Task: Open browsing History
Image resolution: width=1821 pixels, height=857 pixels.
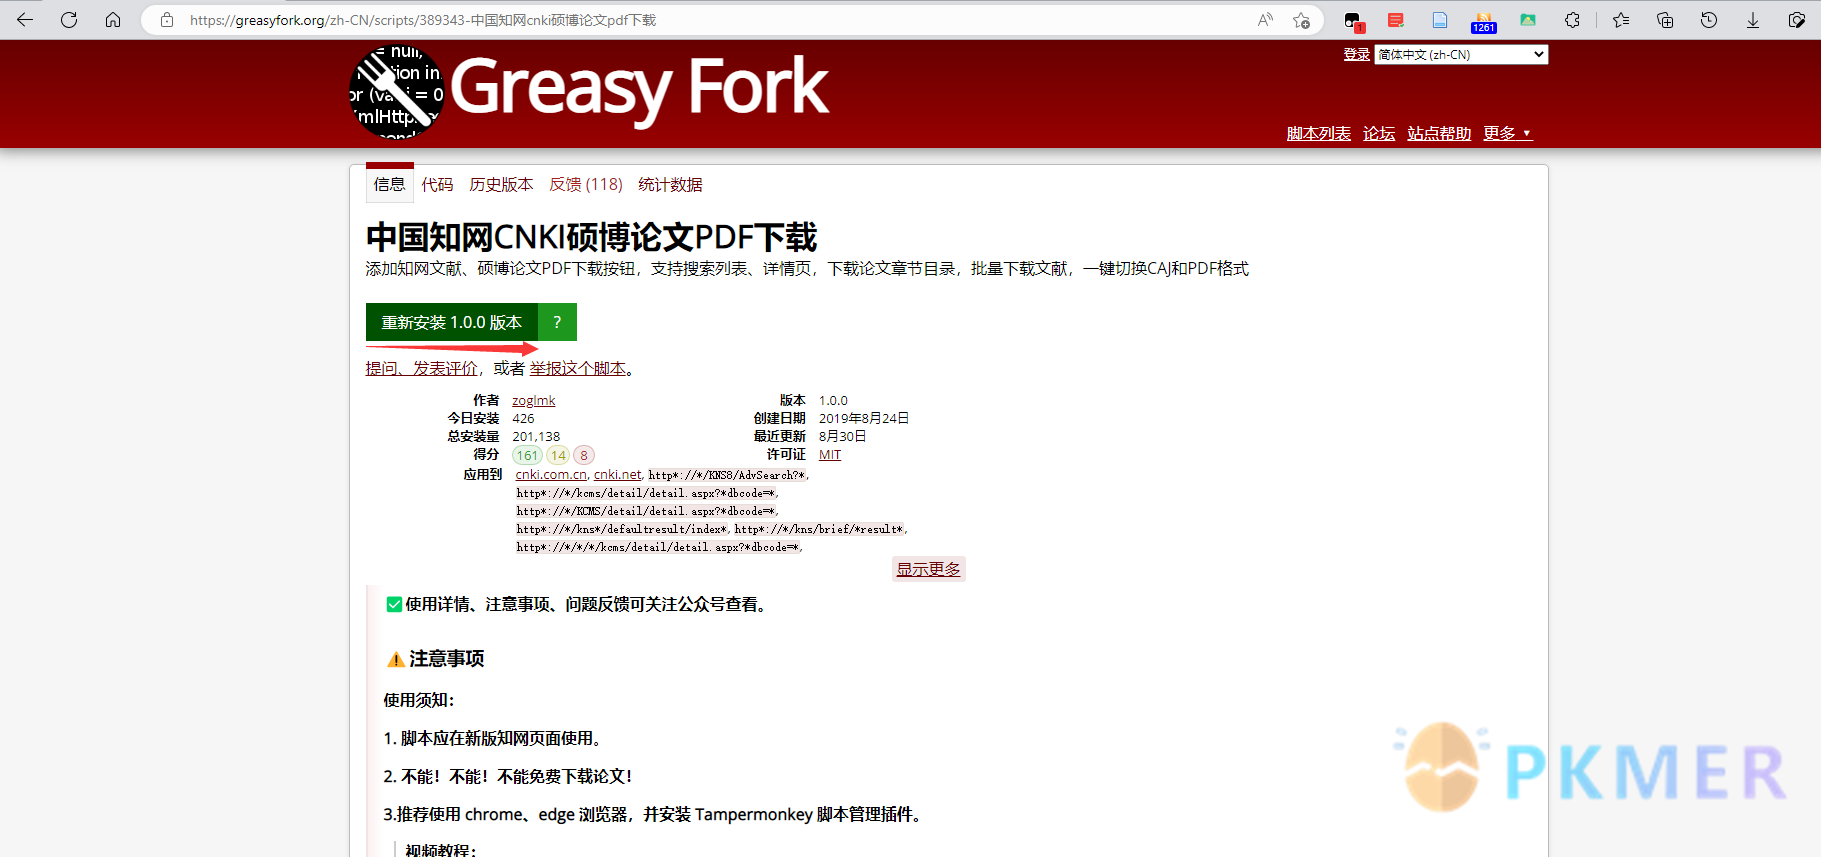Action: [x=1709, y=20]
